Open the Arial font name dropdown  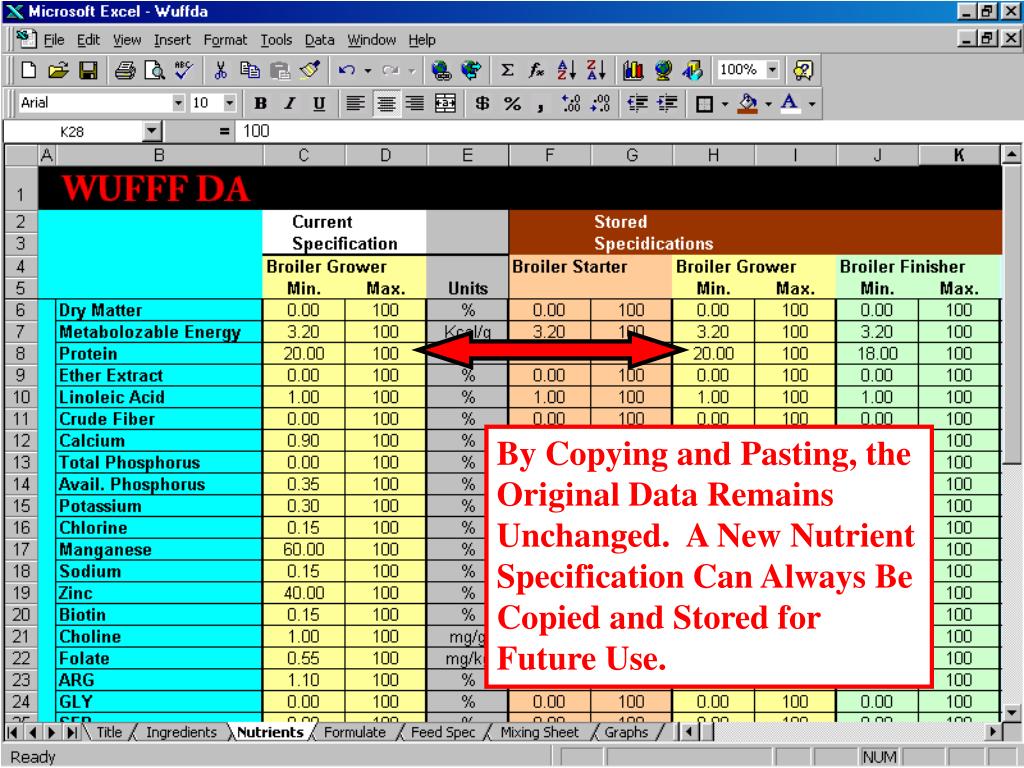178,103
